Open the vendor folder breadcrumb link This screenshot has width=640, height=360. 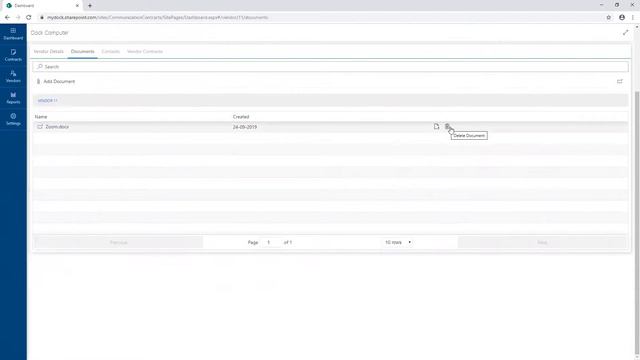click(x=47, y=100)
